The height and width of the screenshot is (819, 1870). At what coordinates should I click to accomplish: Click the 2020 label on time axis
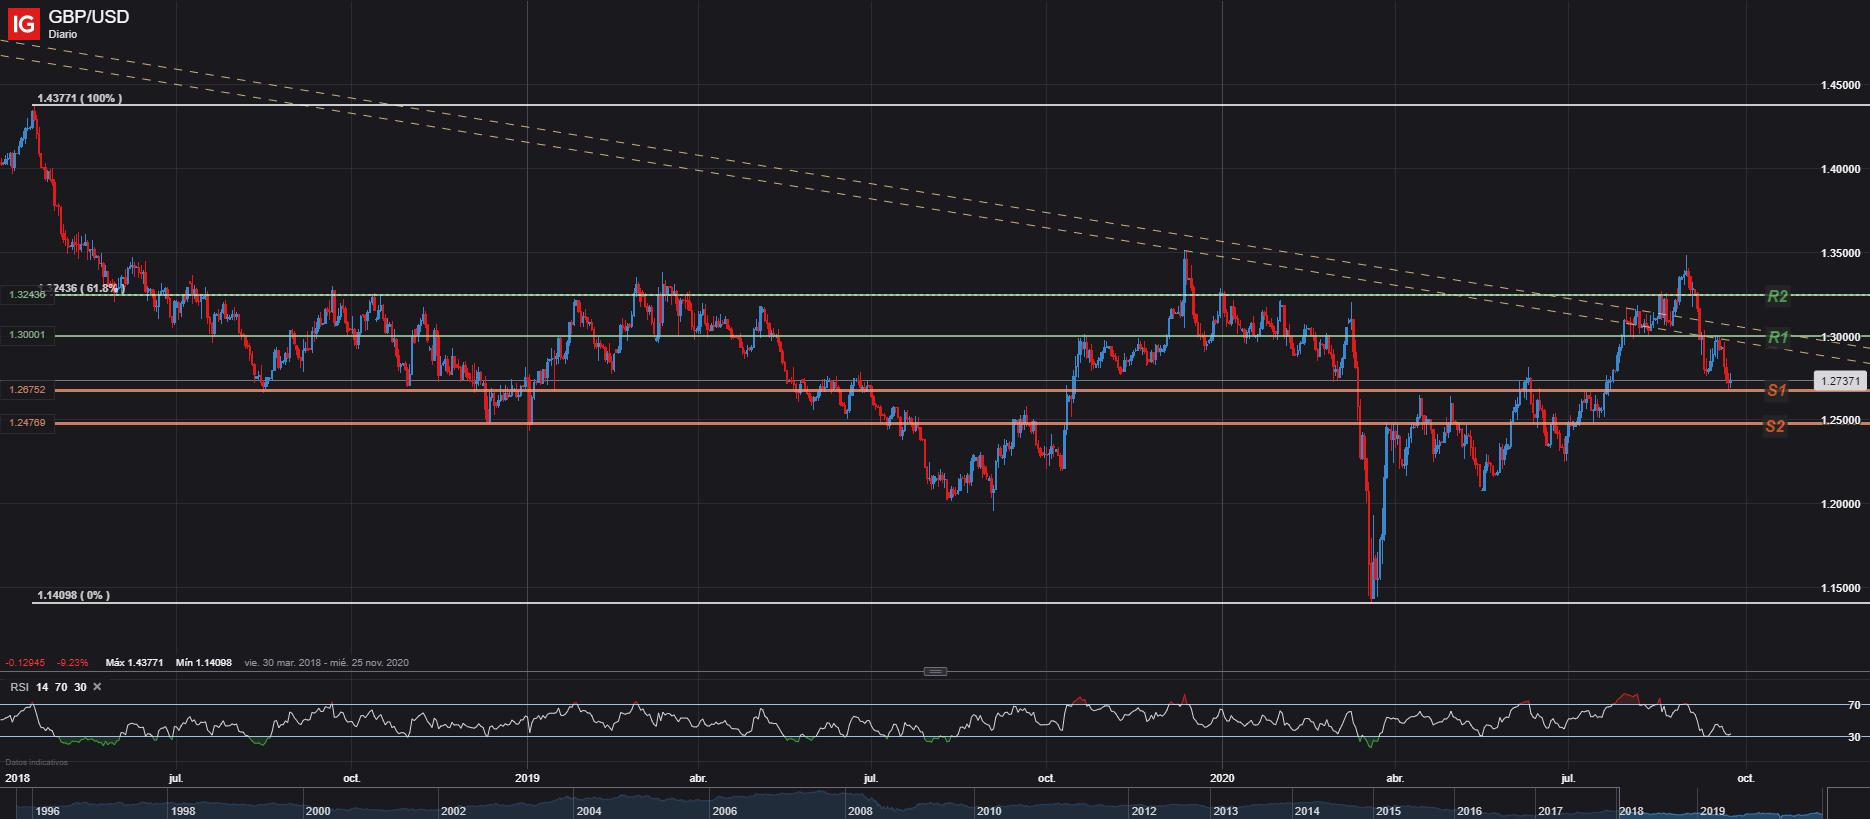[x=1221, y=778]
